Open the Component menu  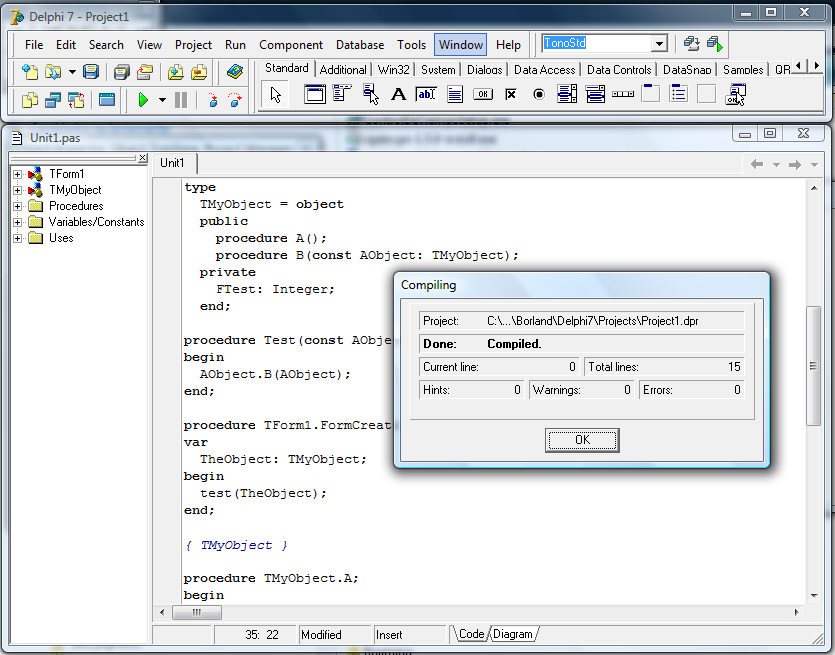pyautogui.click(x=291, y=45)
